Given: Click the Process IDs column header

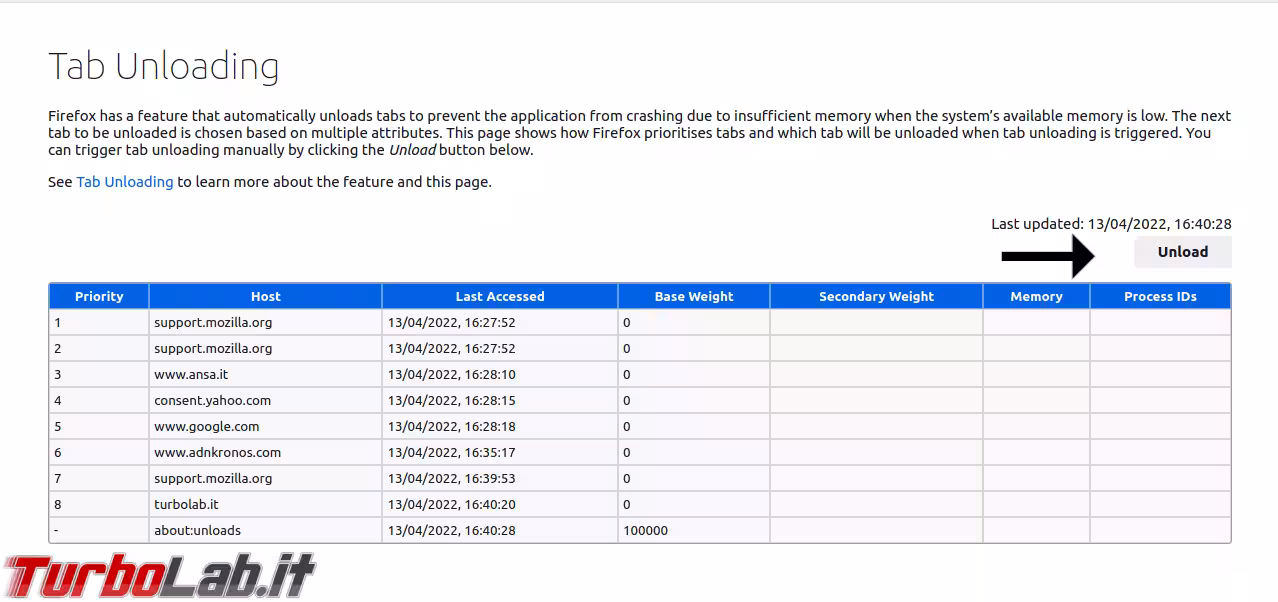Looking at the screenshot, I should coord(1159,296).
